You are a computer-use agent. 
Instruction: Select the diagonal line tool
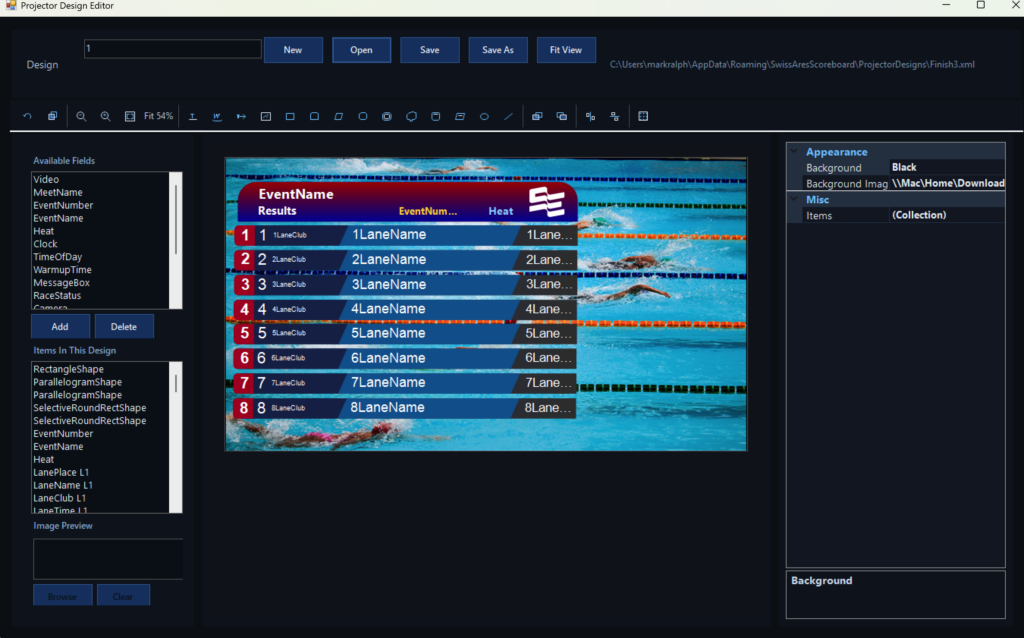click(508, 117)
